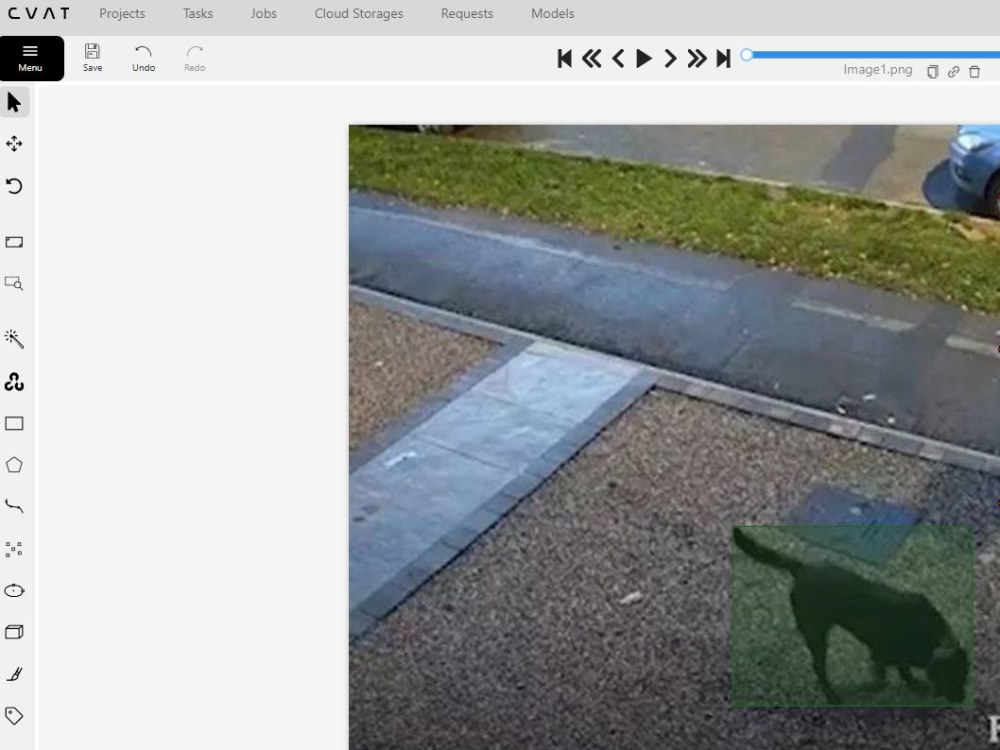Copy the Image1.png filename
The width and height of the screenshot is (1000, 750).
[x=932, y=71]
